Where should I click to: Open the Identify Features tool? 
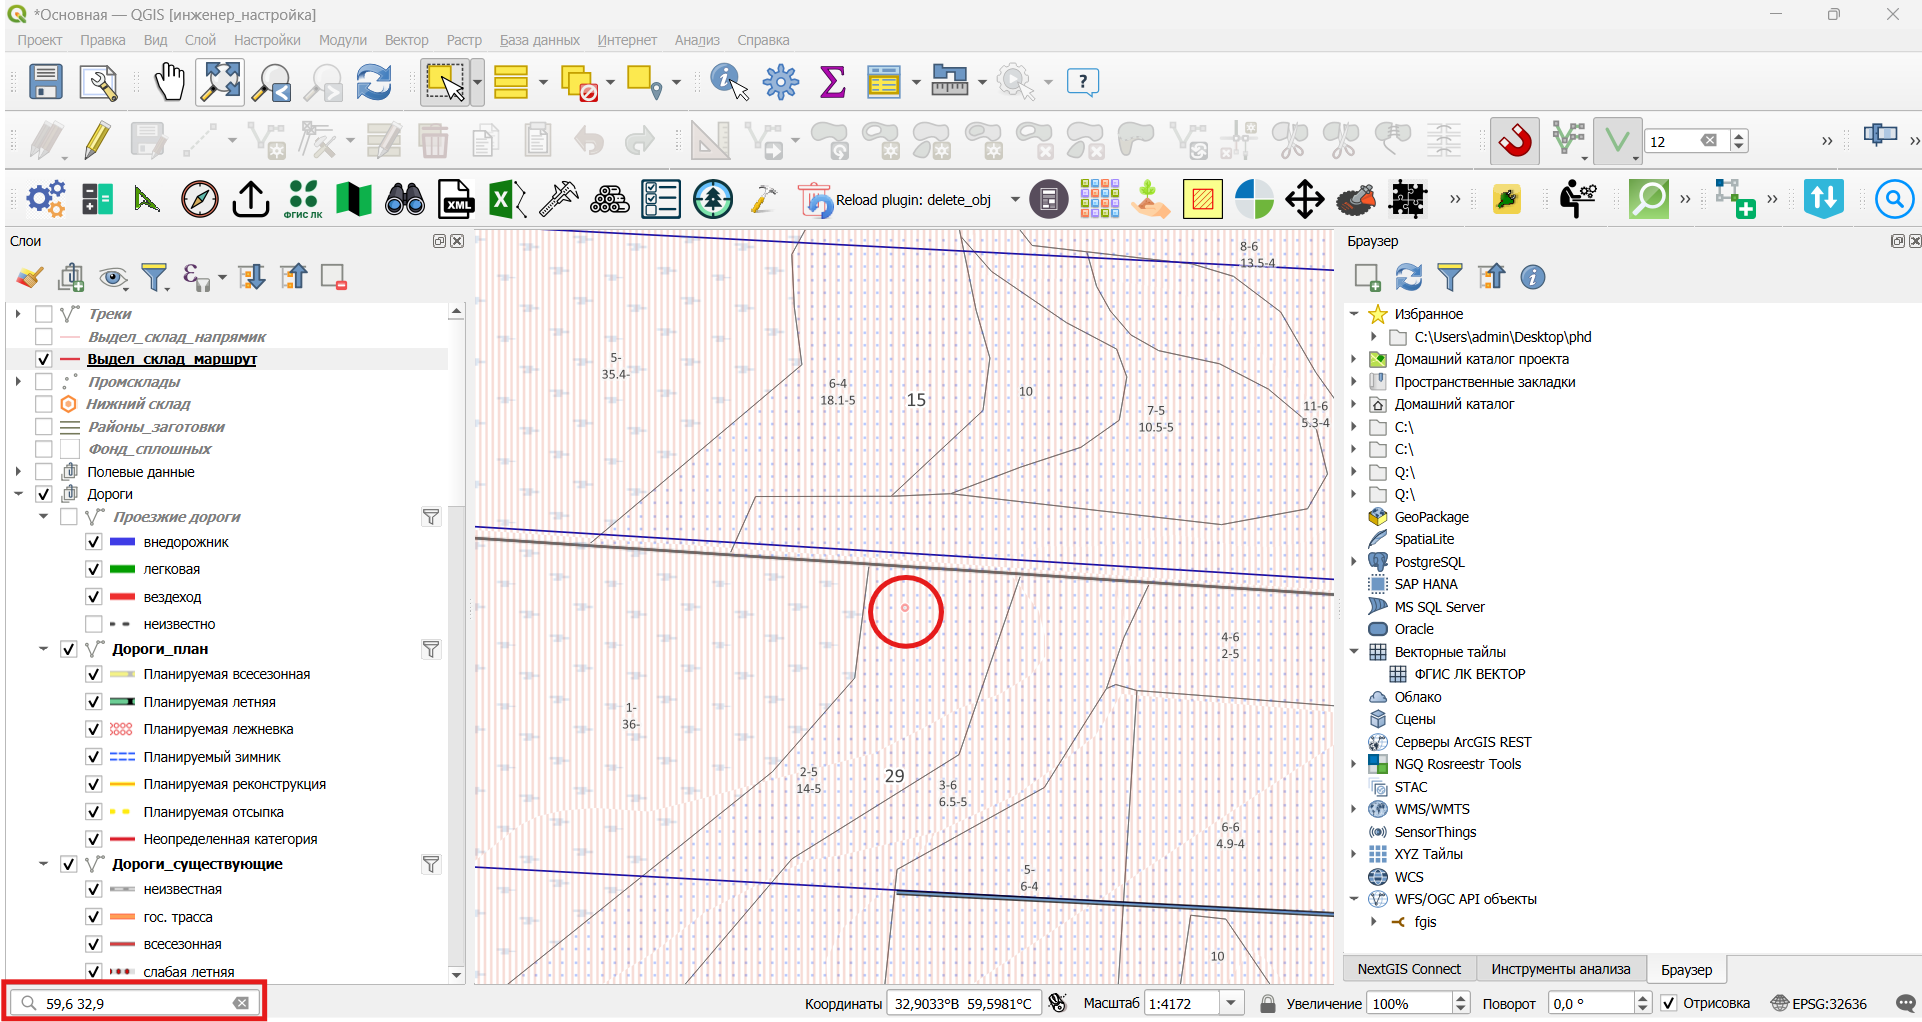click(729, 82)
